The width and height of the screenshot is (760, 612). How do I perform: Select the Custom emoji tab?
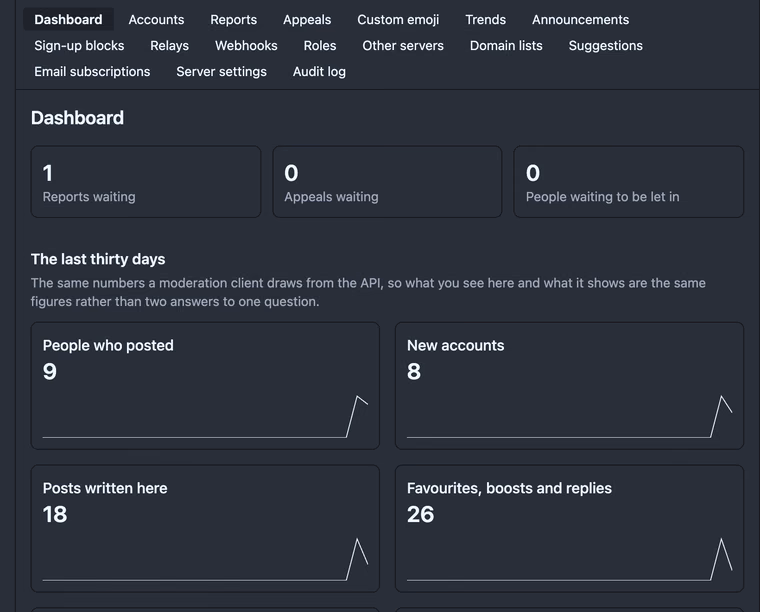pyautogui.click(x=398, y=19)
